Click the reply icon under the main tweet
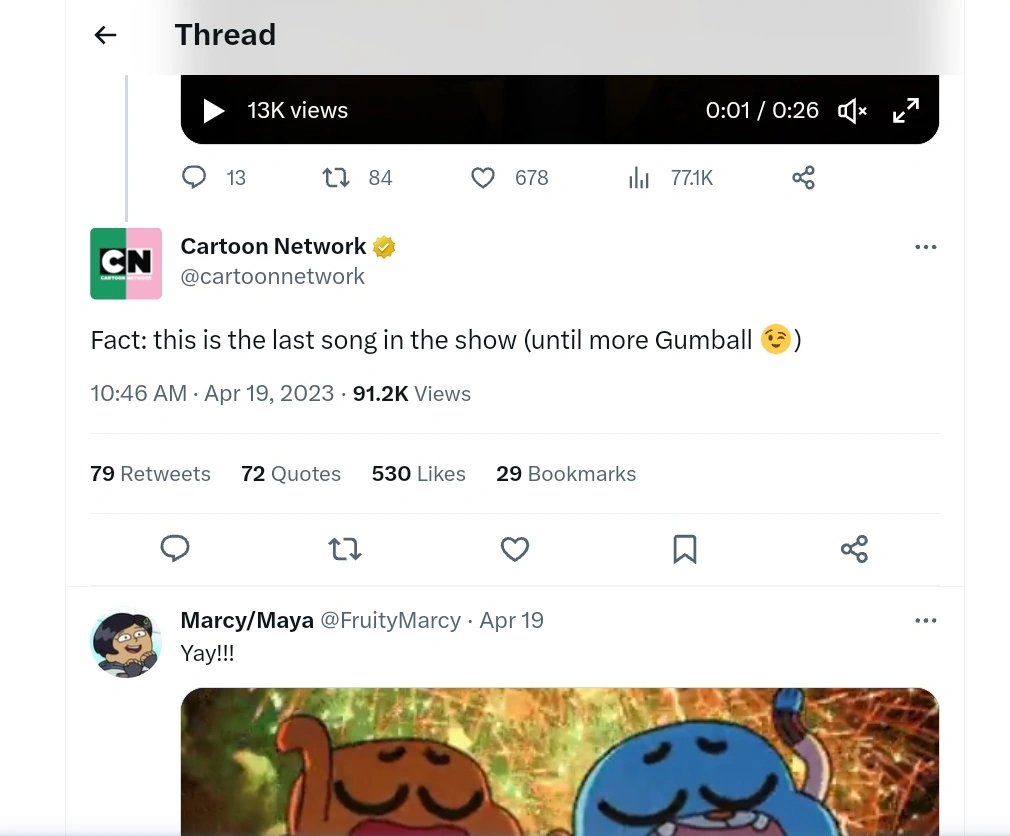 click(175, 549)
